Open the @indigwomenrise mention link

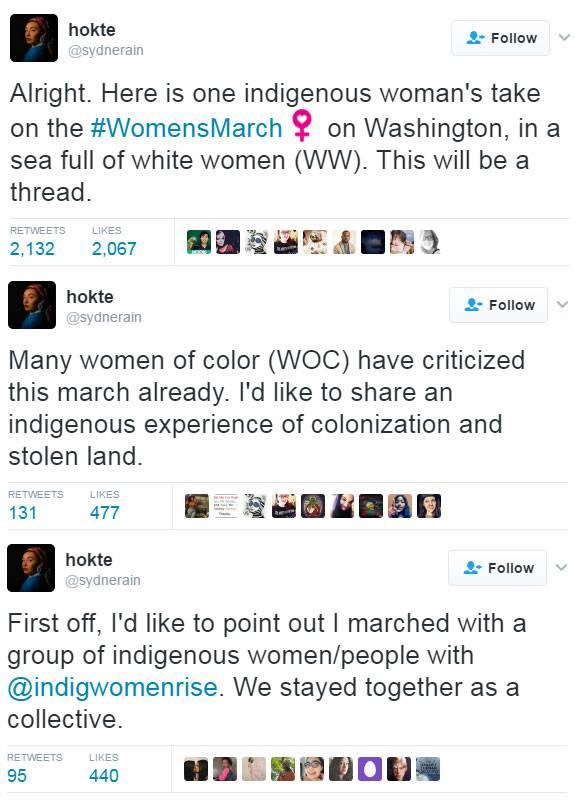[x=113, y=687]
